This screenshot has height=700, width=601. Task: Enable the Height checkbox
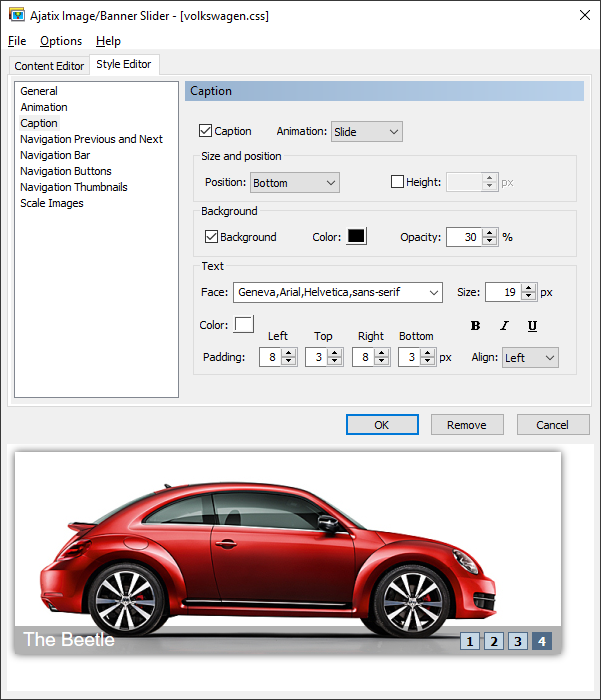[x=397, y=182]
